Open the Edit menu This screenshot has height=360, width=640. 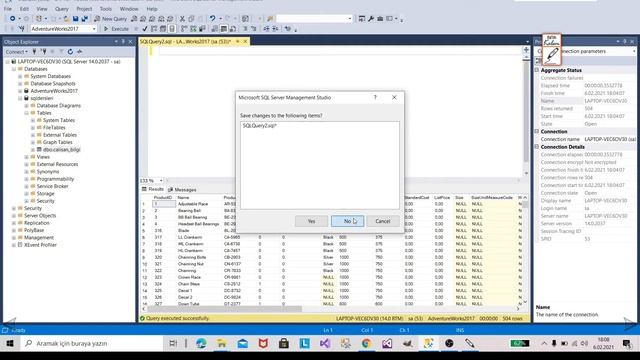(x=24, y=9)
